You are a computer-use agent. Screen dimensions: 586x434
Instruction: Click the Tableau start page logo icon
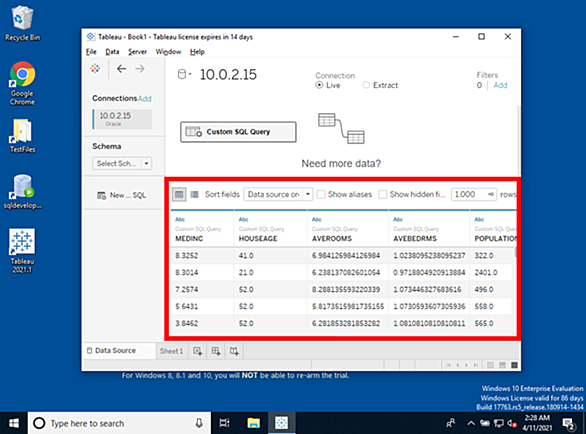coord(95,68)
